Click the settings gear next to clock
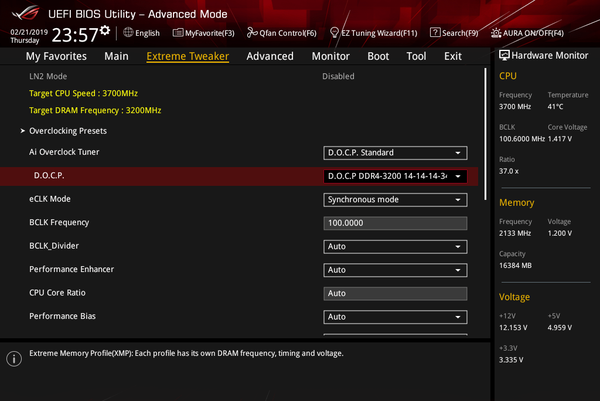 pyautogui.click(x=105, y=30)
